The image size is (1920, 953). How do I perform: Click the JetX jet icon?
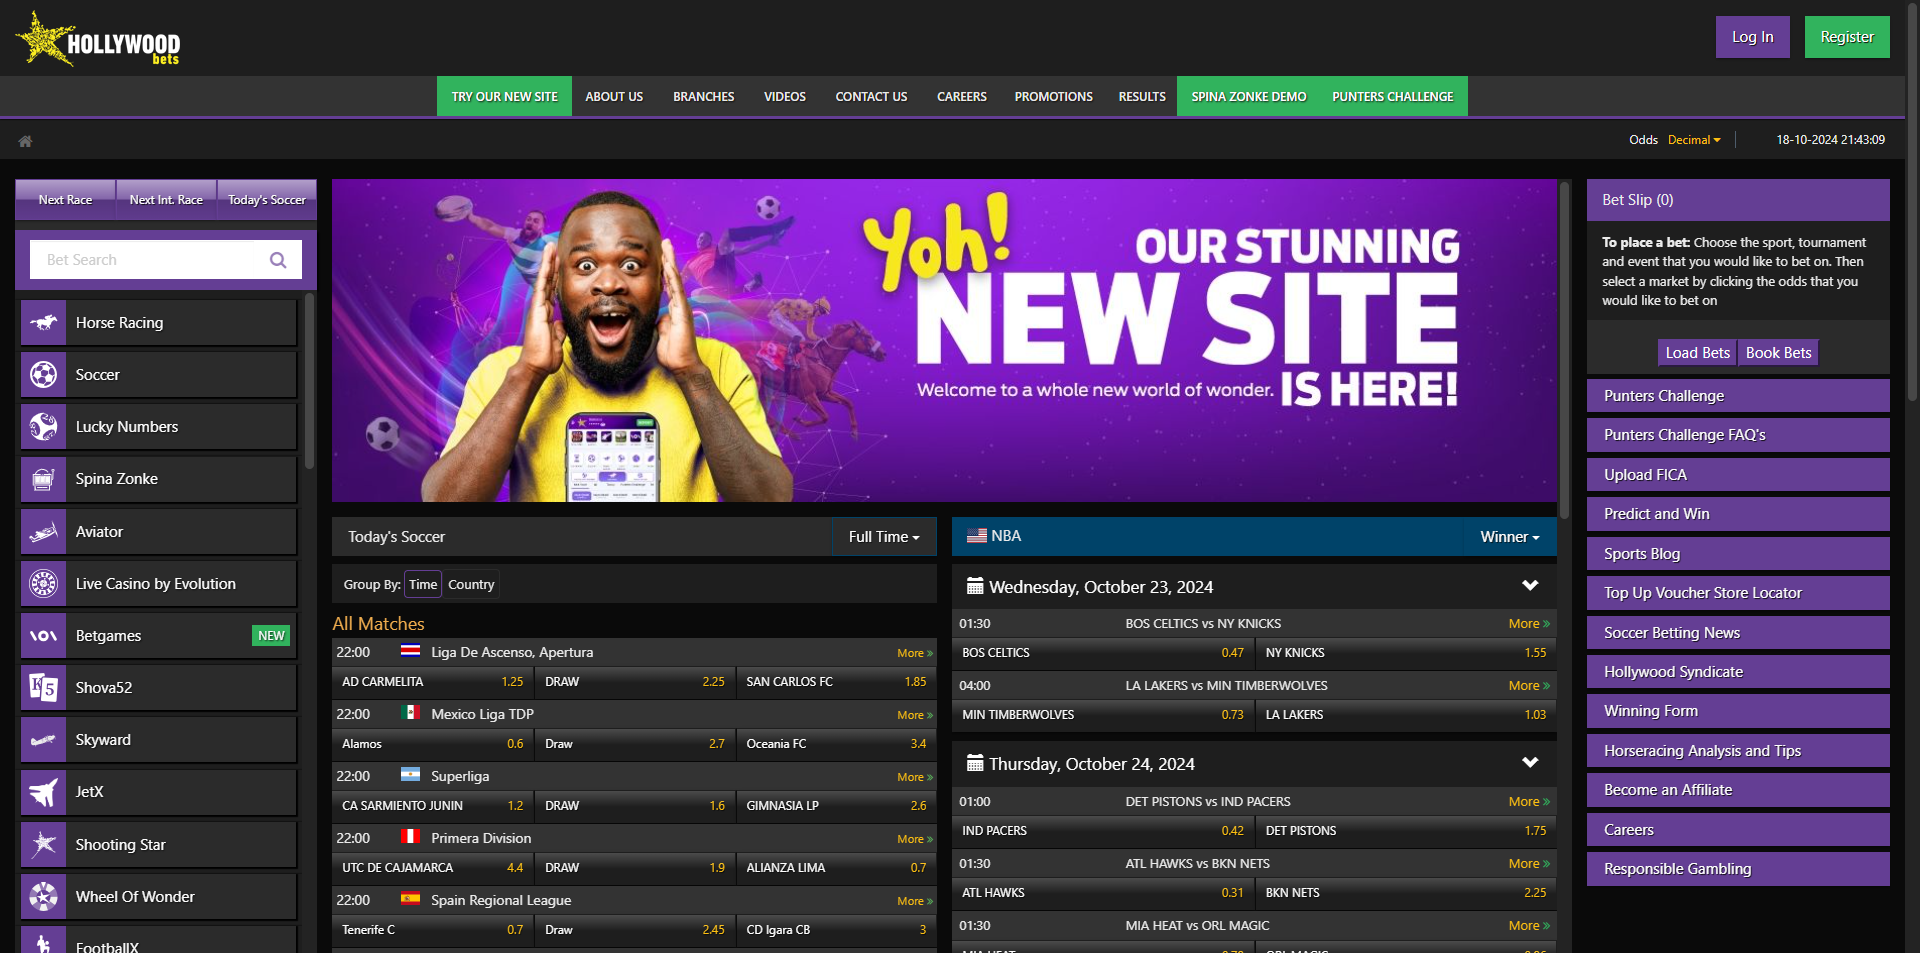click(43, 792)
